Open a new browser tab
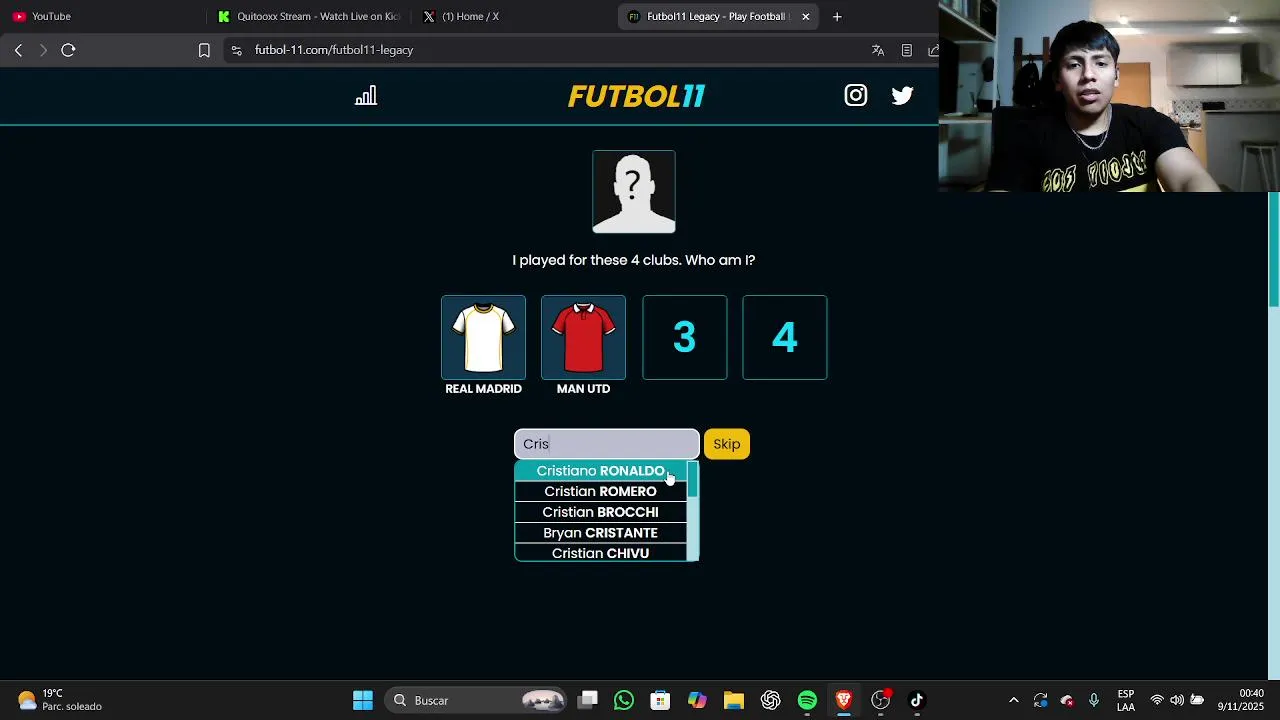The width and height of the screenshot is (1280, 720). point(837,16)
